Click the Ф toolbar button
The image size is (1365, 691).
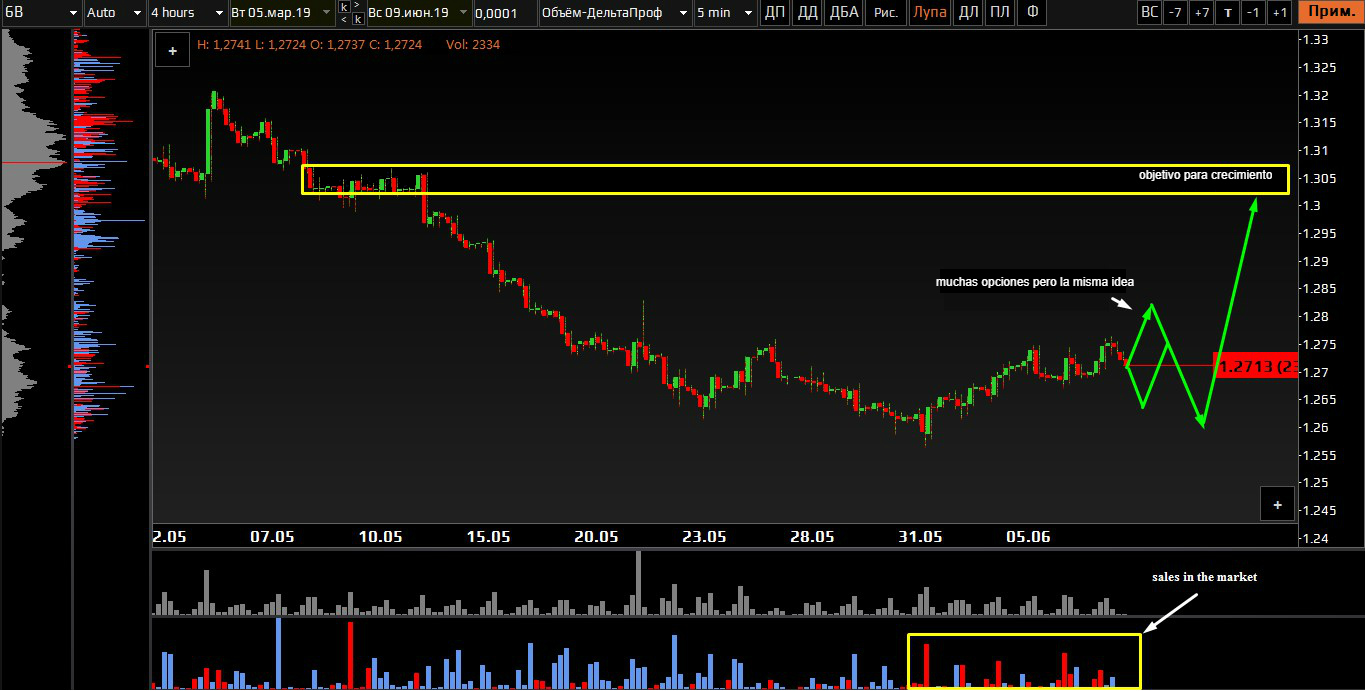[x=1032, y=13]
